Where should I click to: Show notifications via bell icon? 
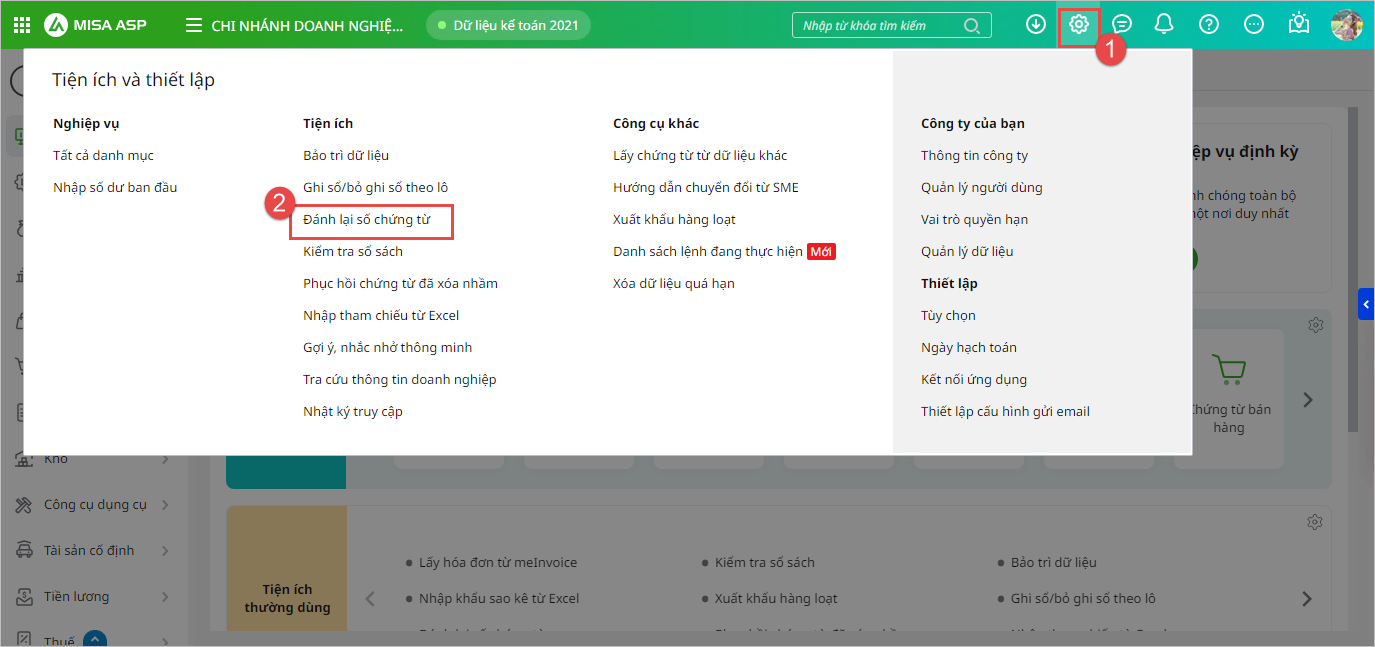pos(1164,24)
